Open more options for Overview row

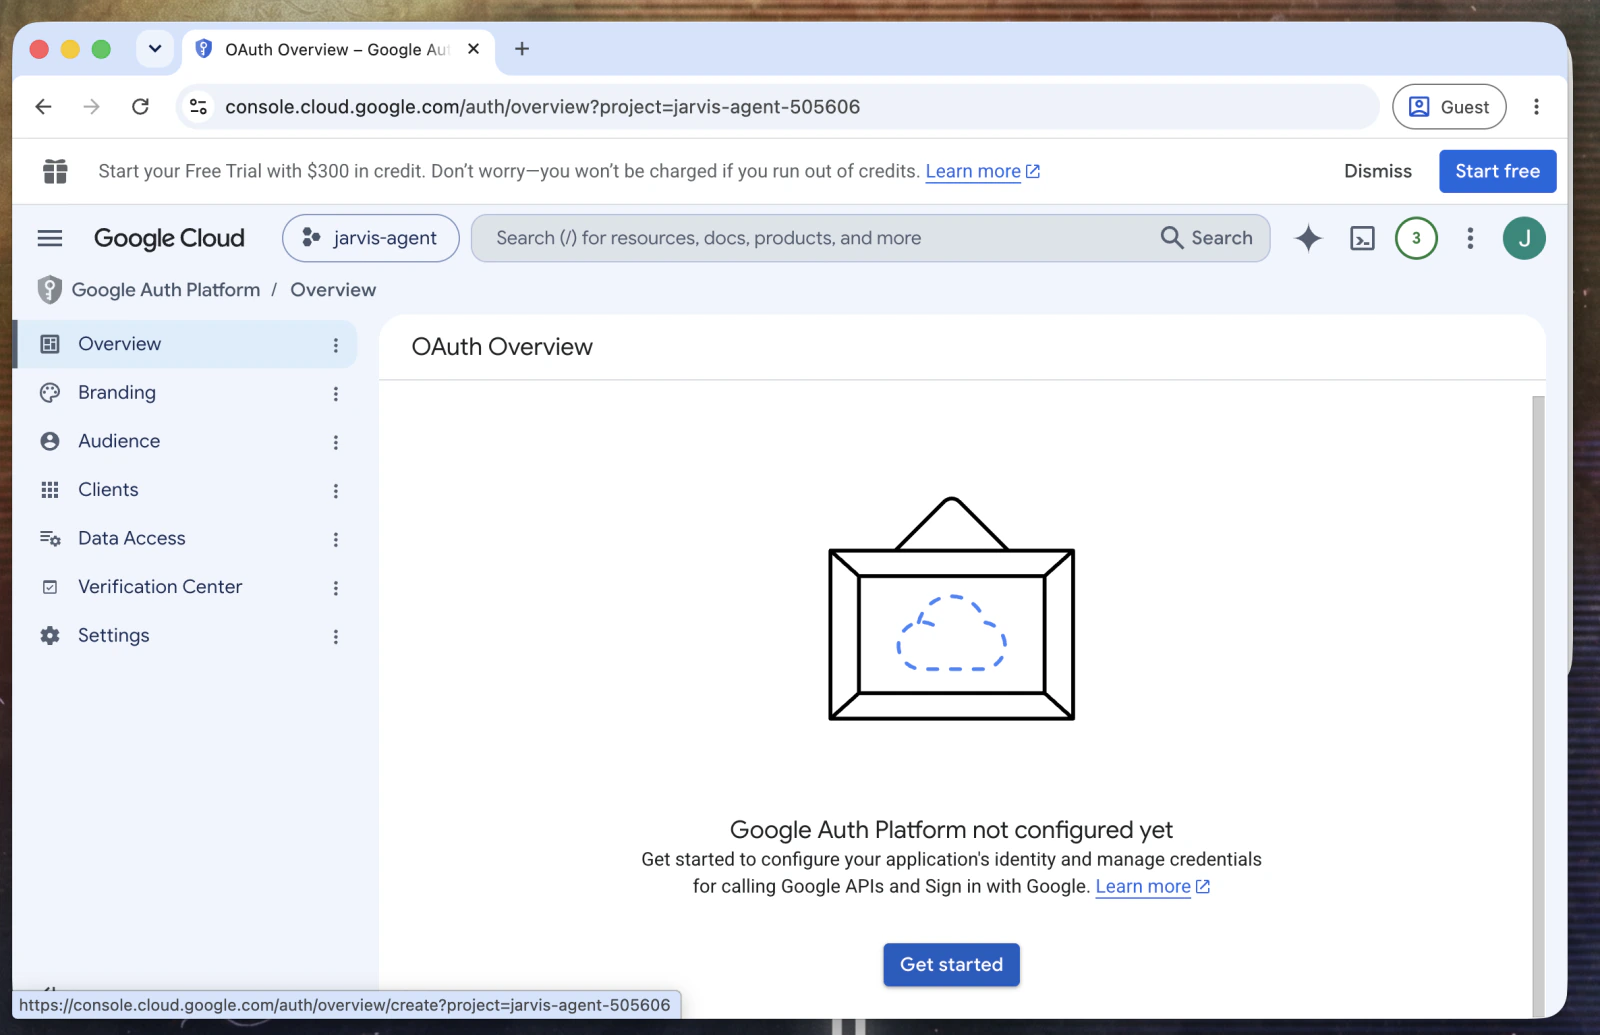coord(336,345)
